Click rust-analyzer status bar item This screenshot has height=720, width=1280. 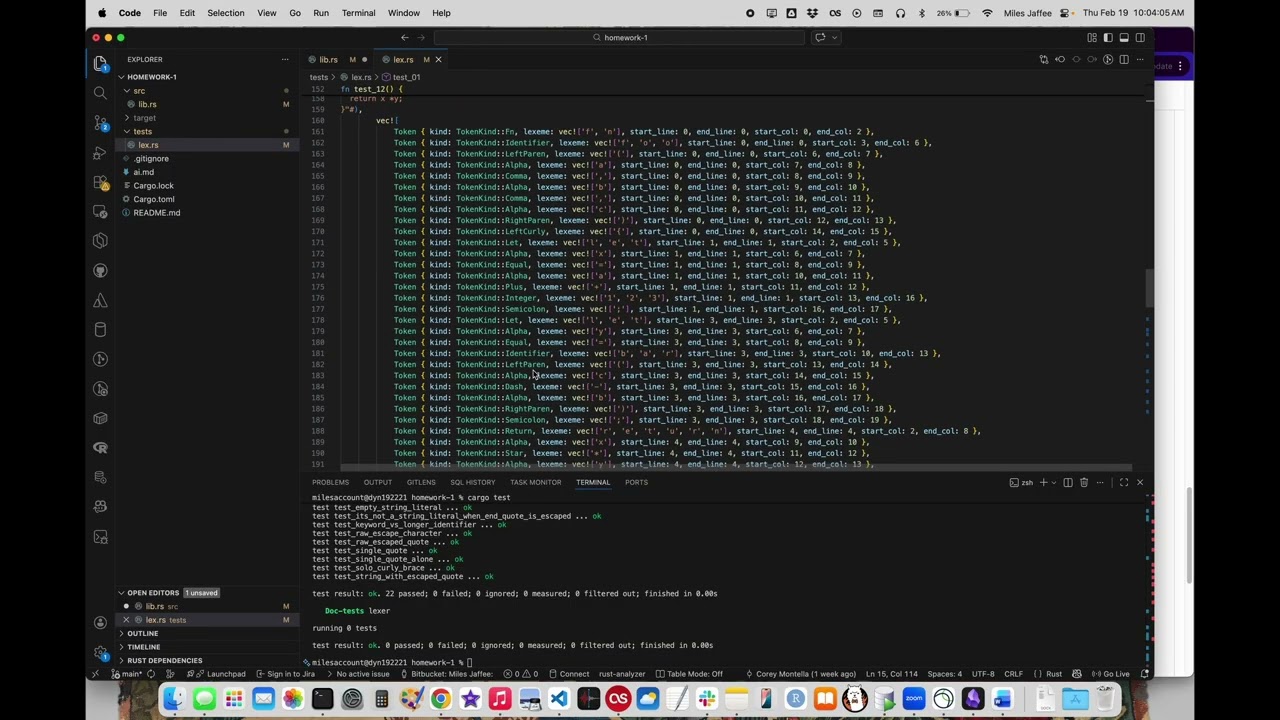(624, 674)
